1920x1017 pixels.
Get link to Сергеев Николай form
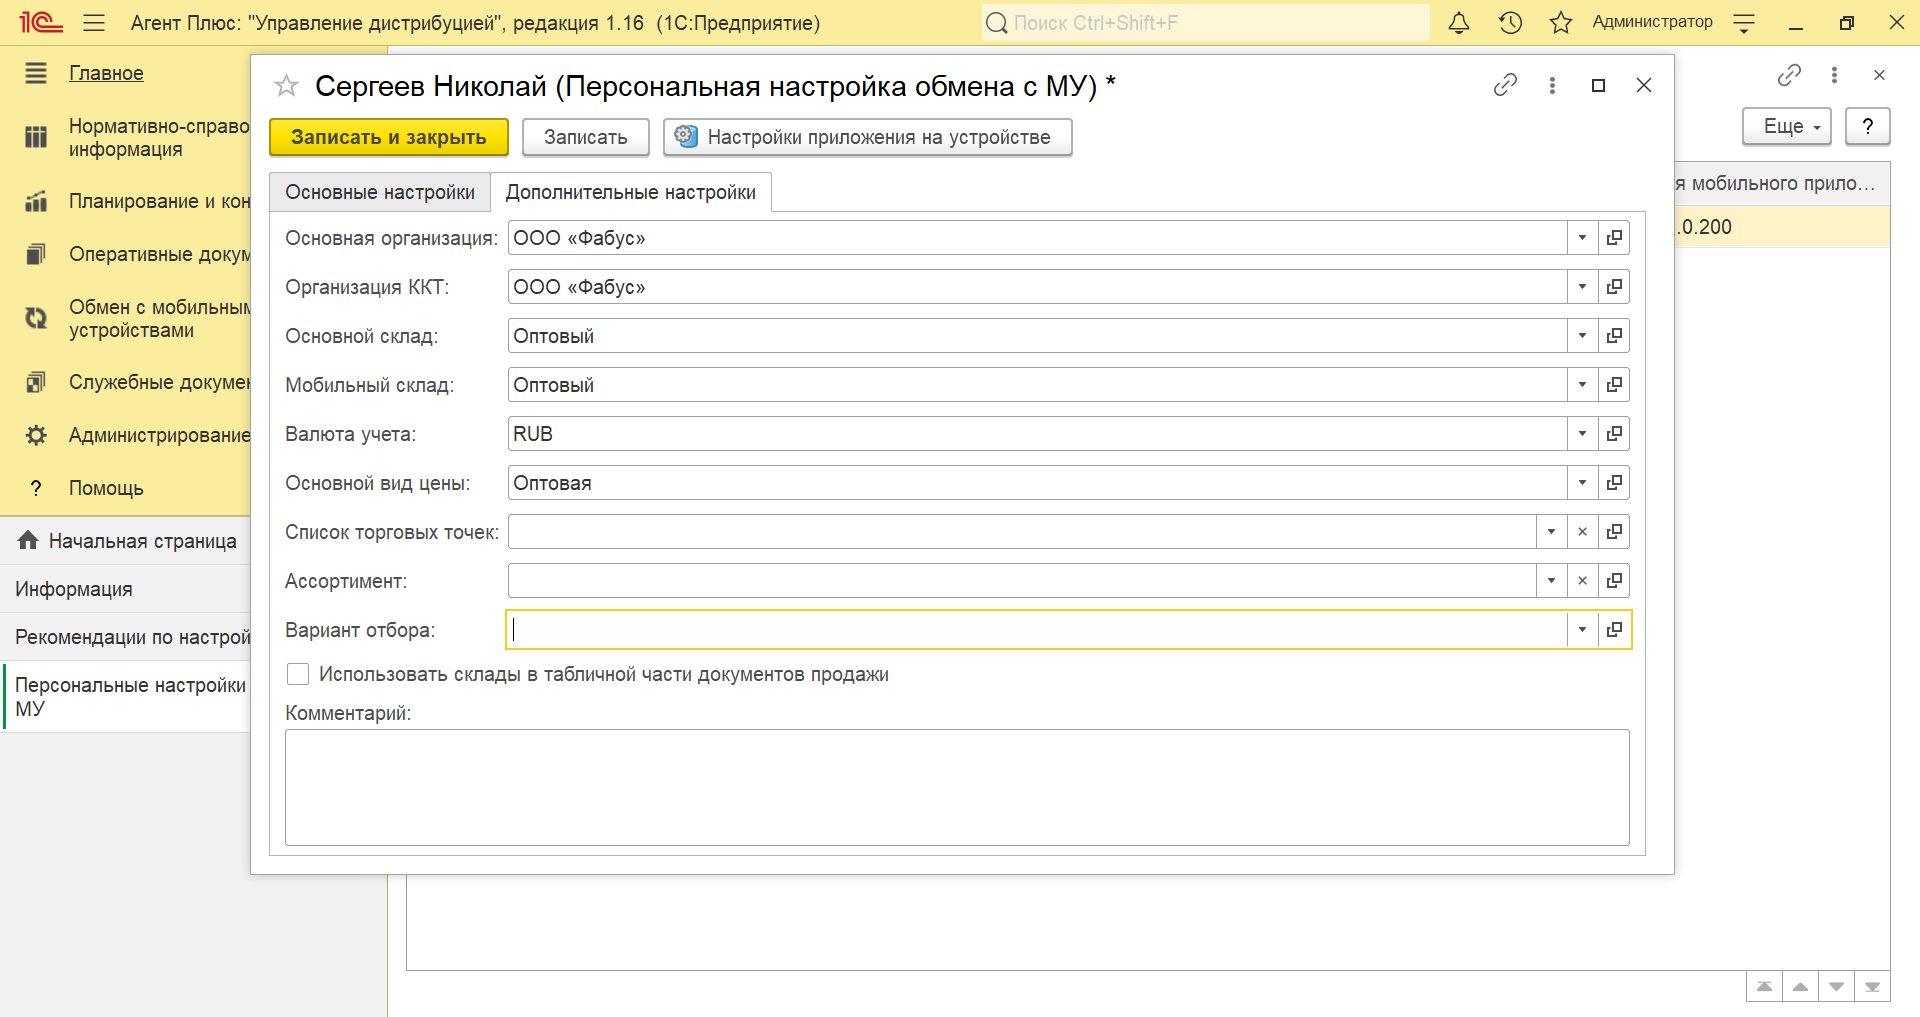(x=1505, y=86)
